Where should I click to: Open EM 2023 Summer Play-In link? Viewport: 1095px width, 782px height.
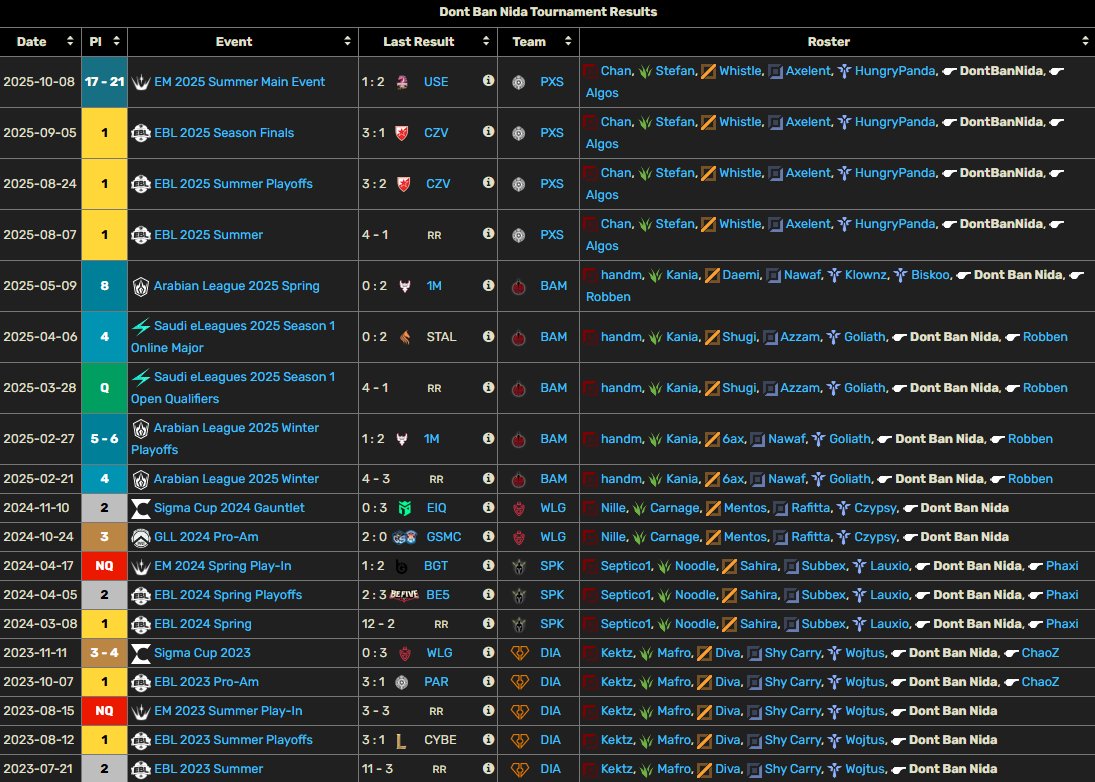(228, 711)
